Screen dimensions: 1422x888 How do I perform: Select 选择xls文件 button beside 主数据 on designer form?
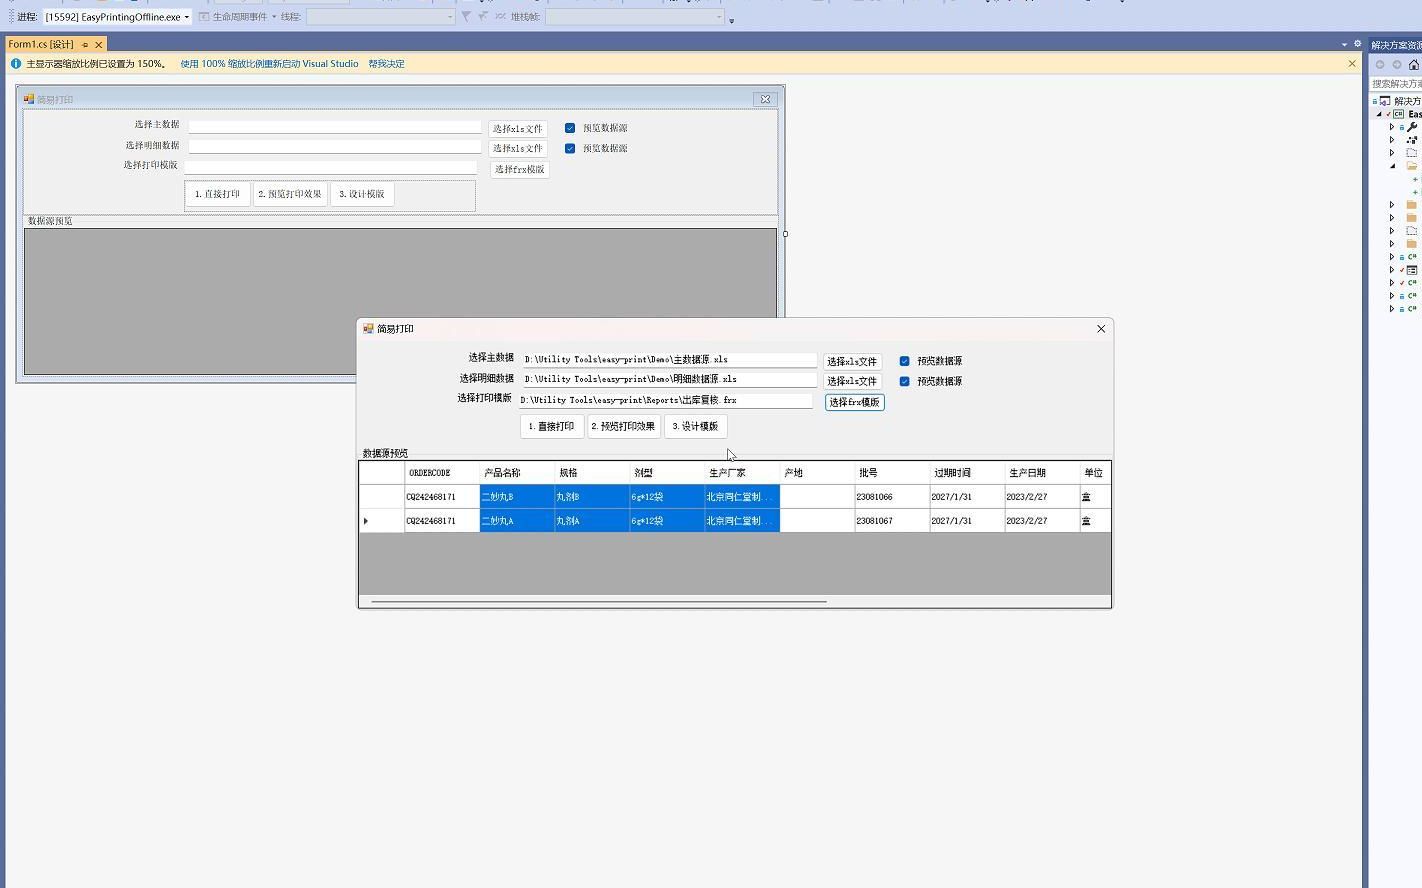(x=518, y=129)
